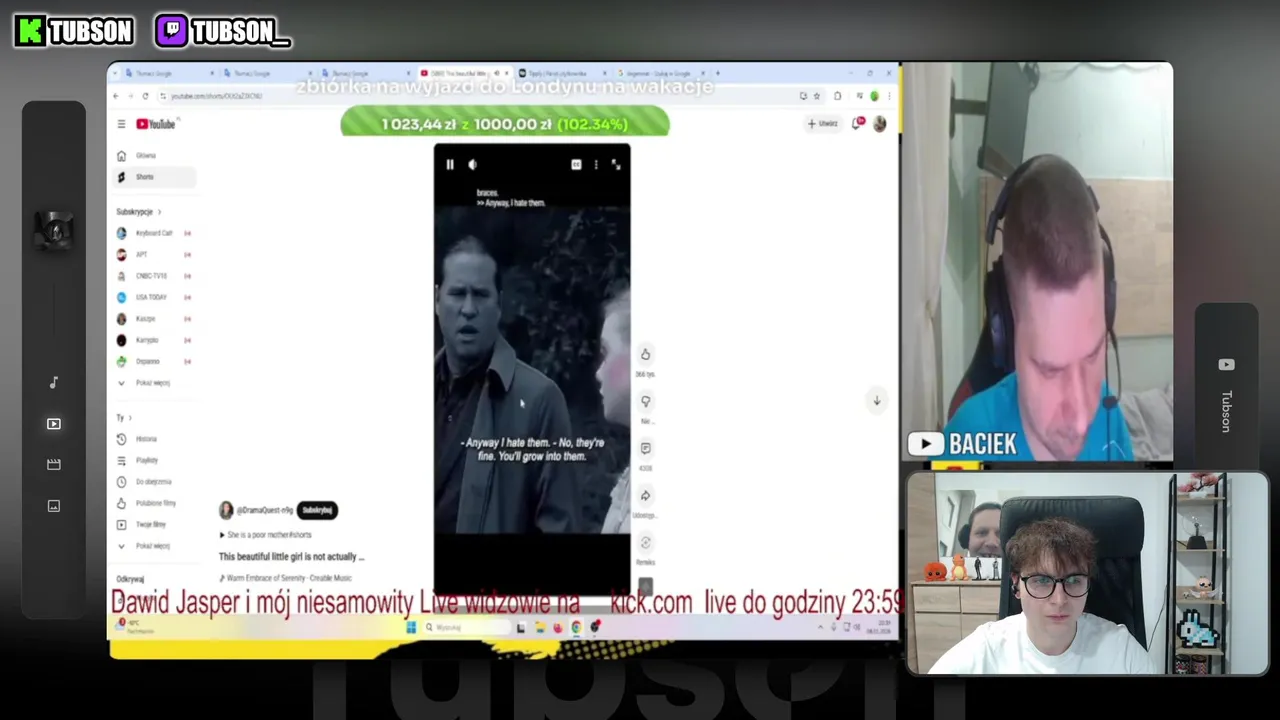The width and height of the screenshot is (1280, 720).
Task: Click the browser back arrow
Action: click(x=116, y=96)
